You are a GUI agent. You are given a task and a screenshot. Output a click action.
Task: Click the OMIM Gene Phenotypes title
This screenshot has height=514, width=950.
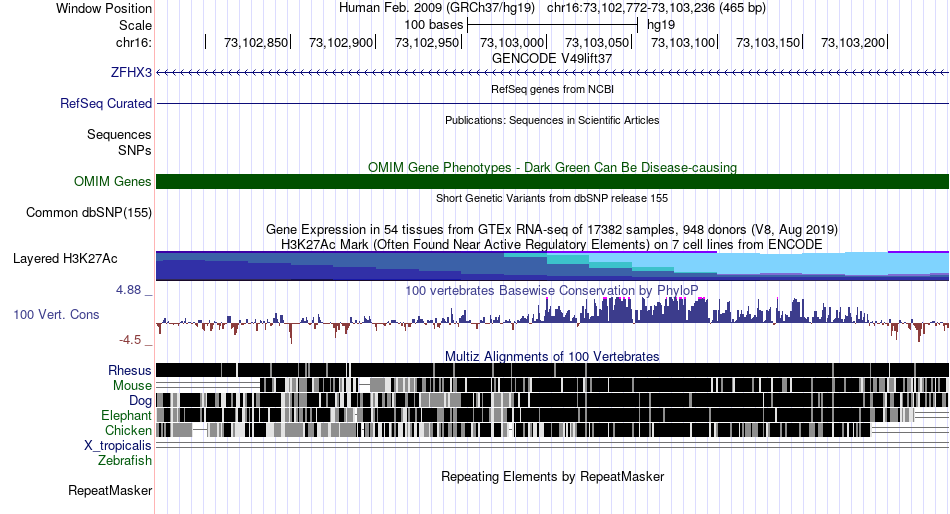[x=552, y=167]
